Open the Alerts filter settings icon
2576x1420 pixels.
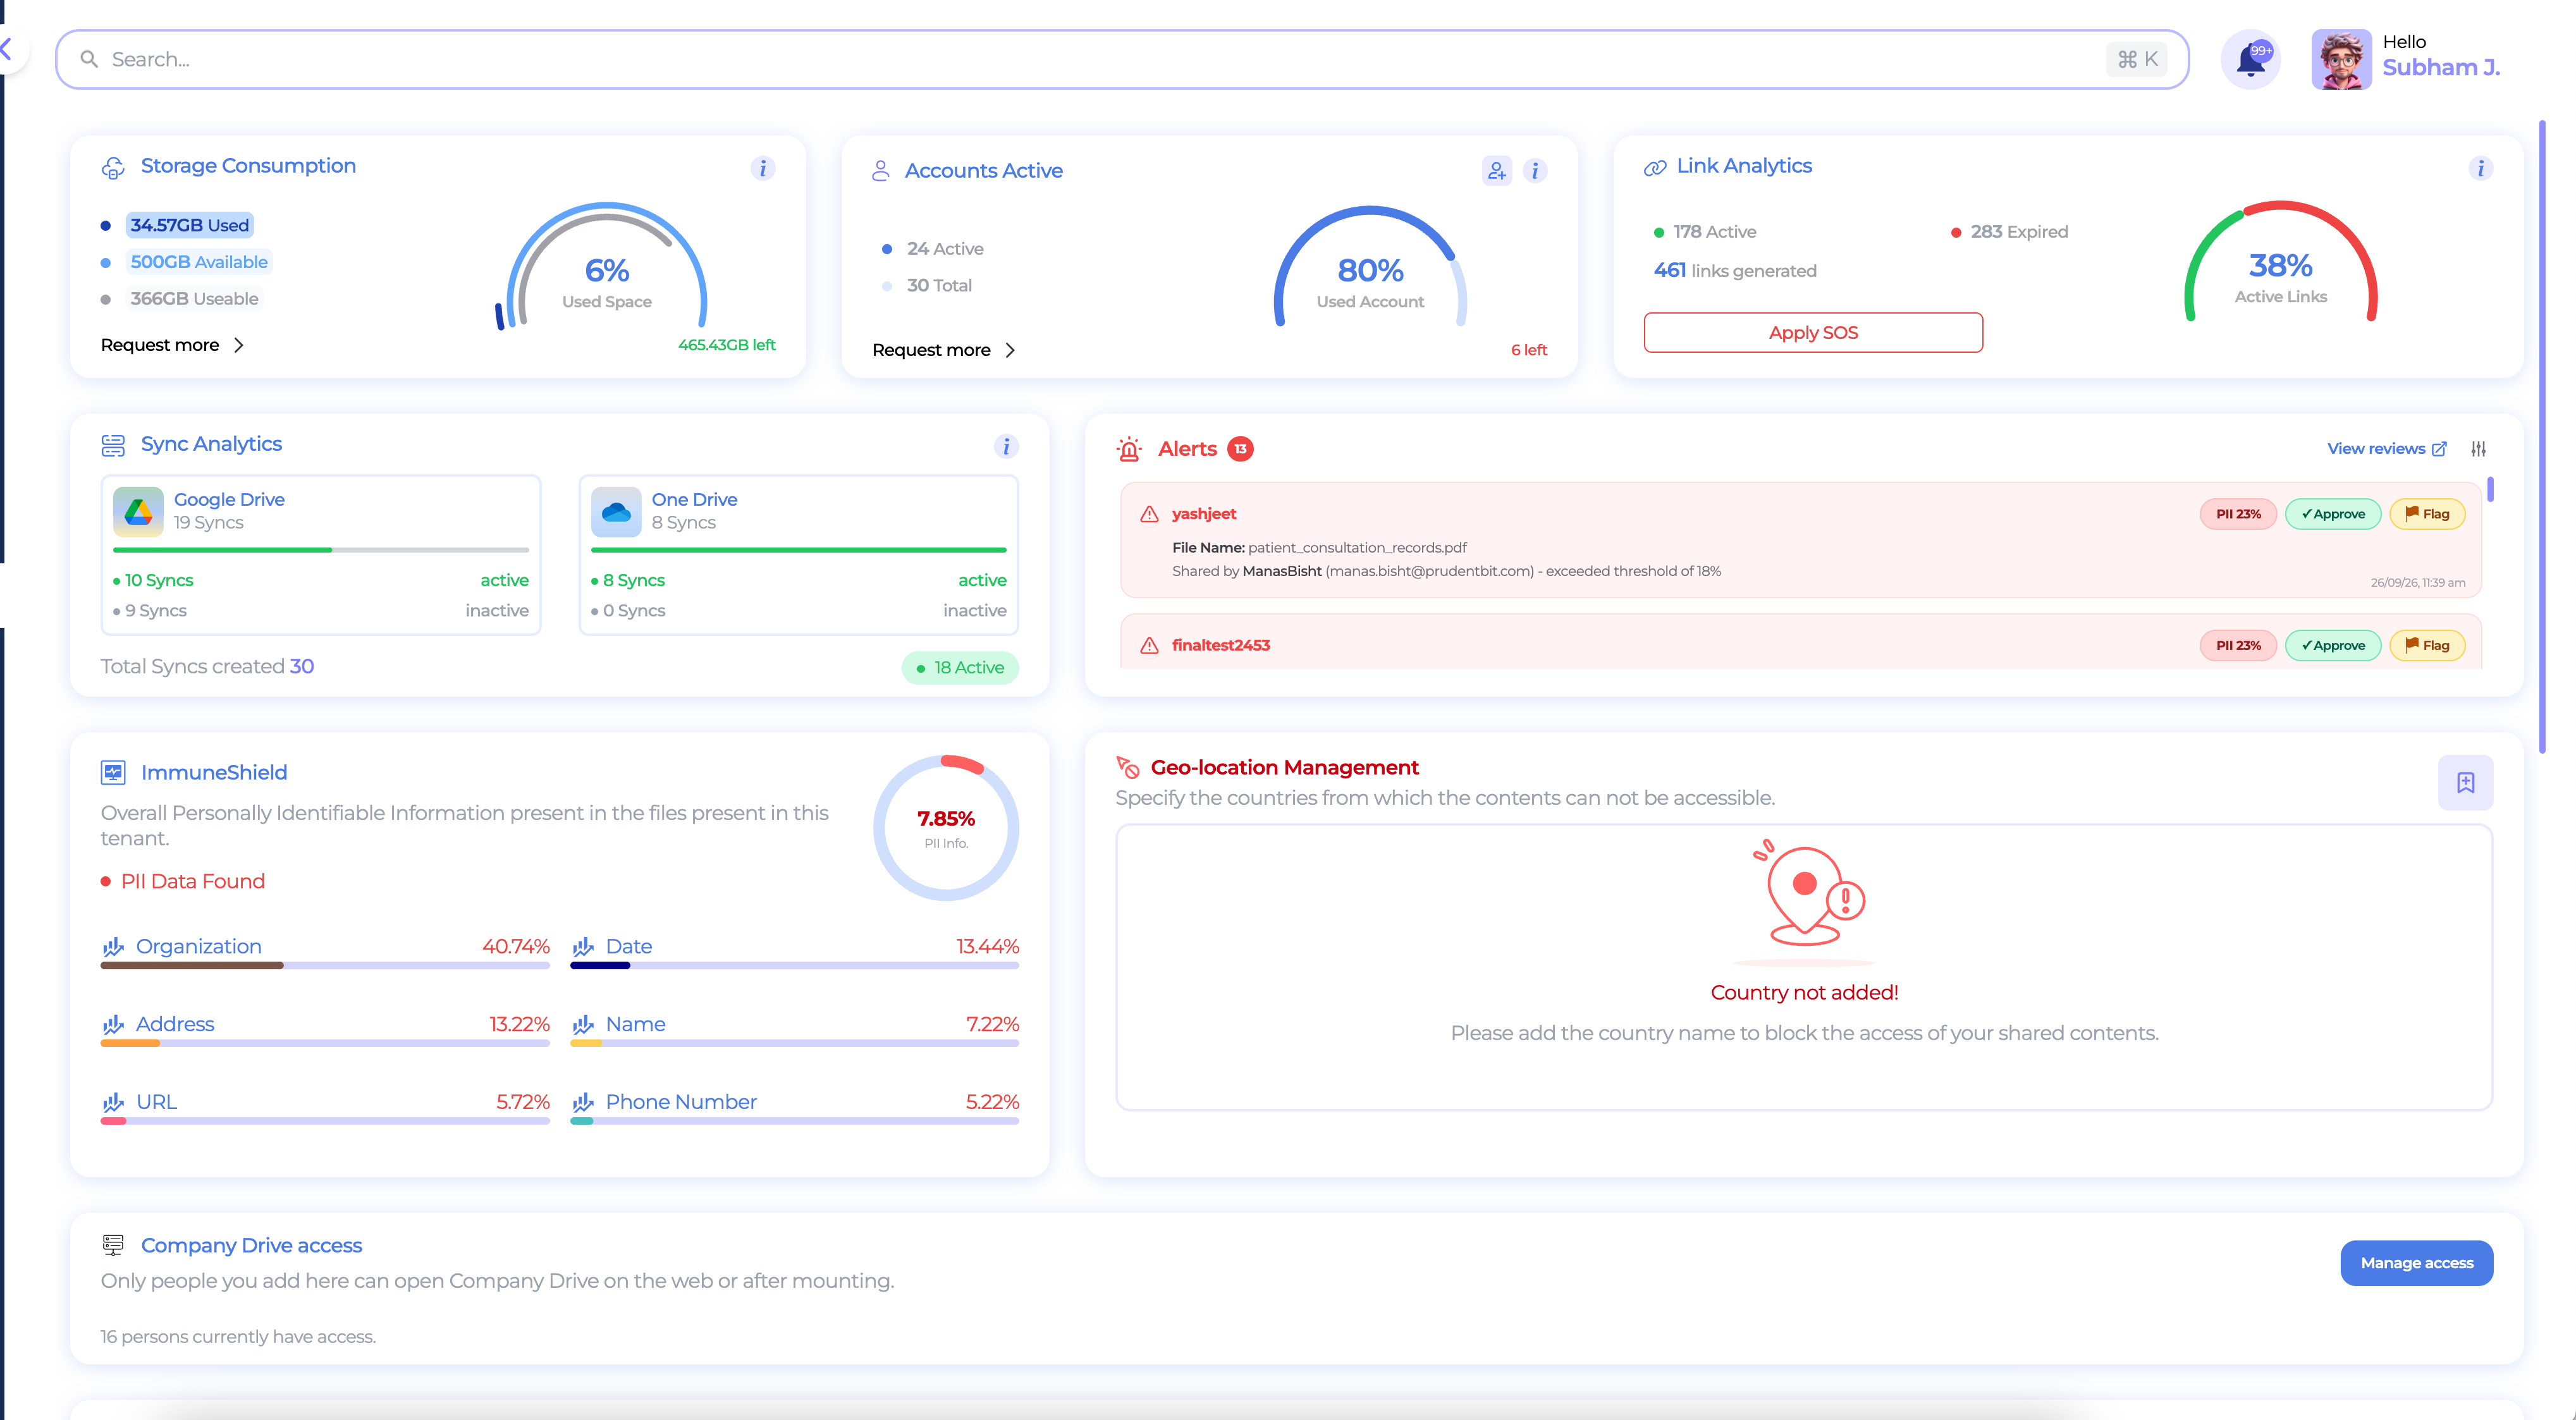coord(2478,449)
